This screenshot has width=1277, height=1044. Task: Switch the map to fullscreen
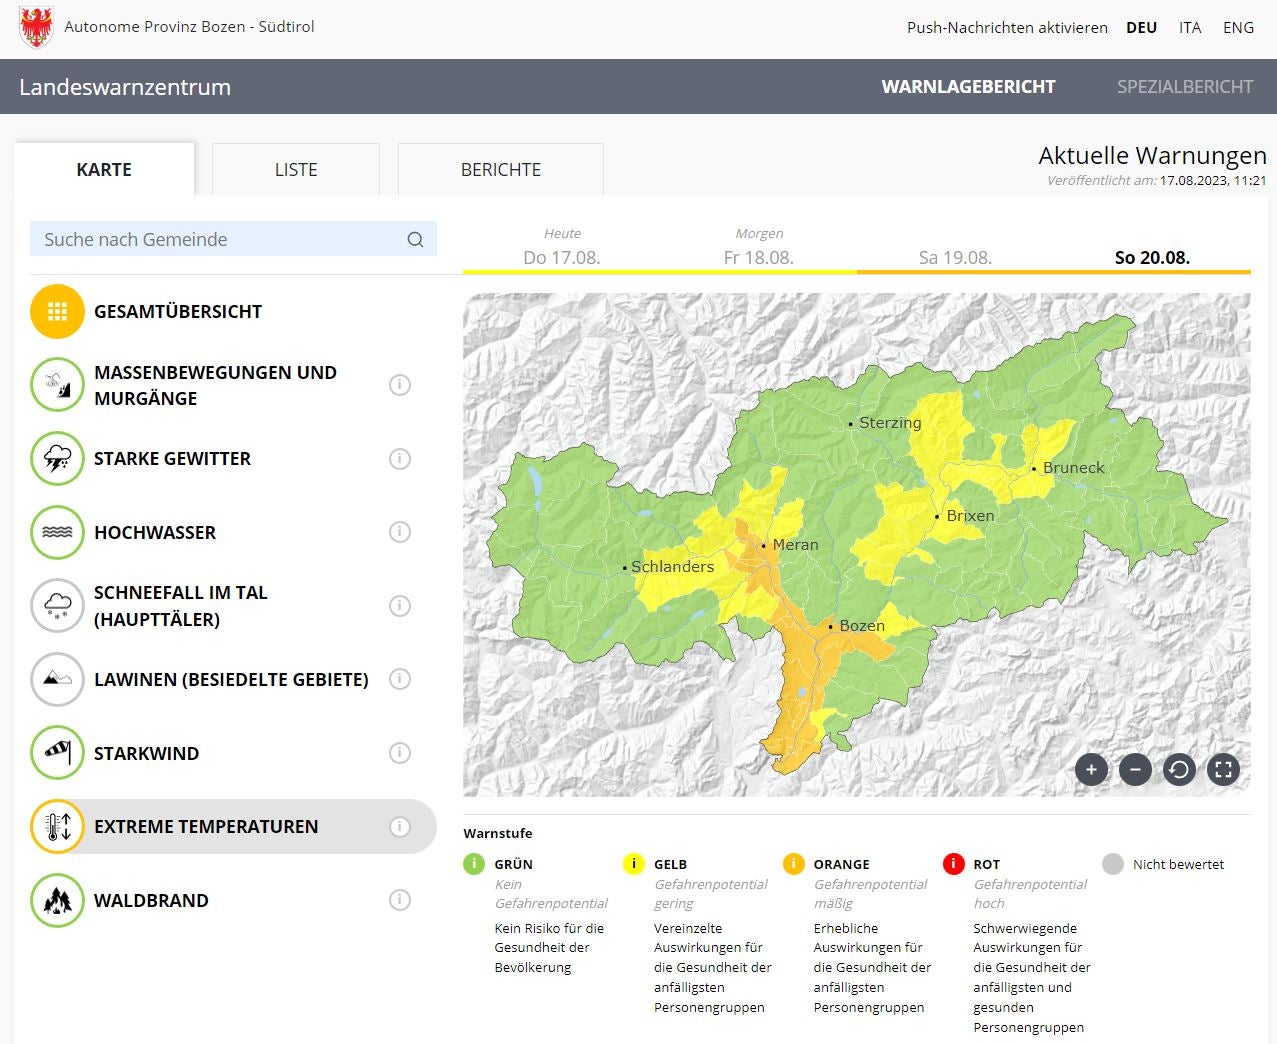(x=1223, y=770)
